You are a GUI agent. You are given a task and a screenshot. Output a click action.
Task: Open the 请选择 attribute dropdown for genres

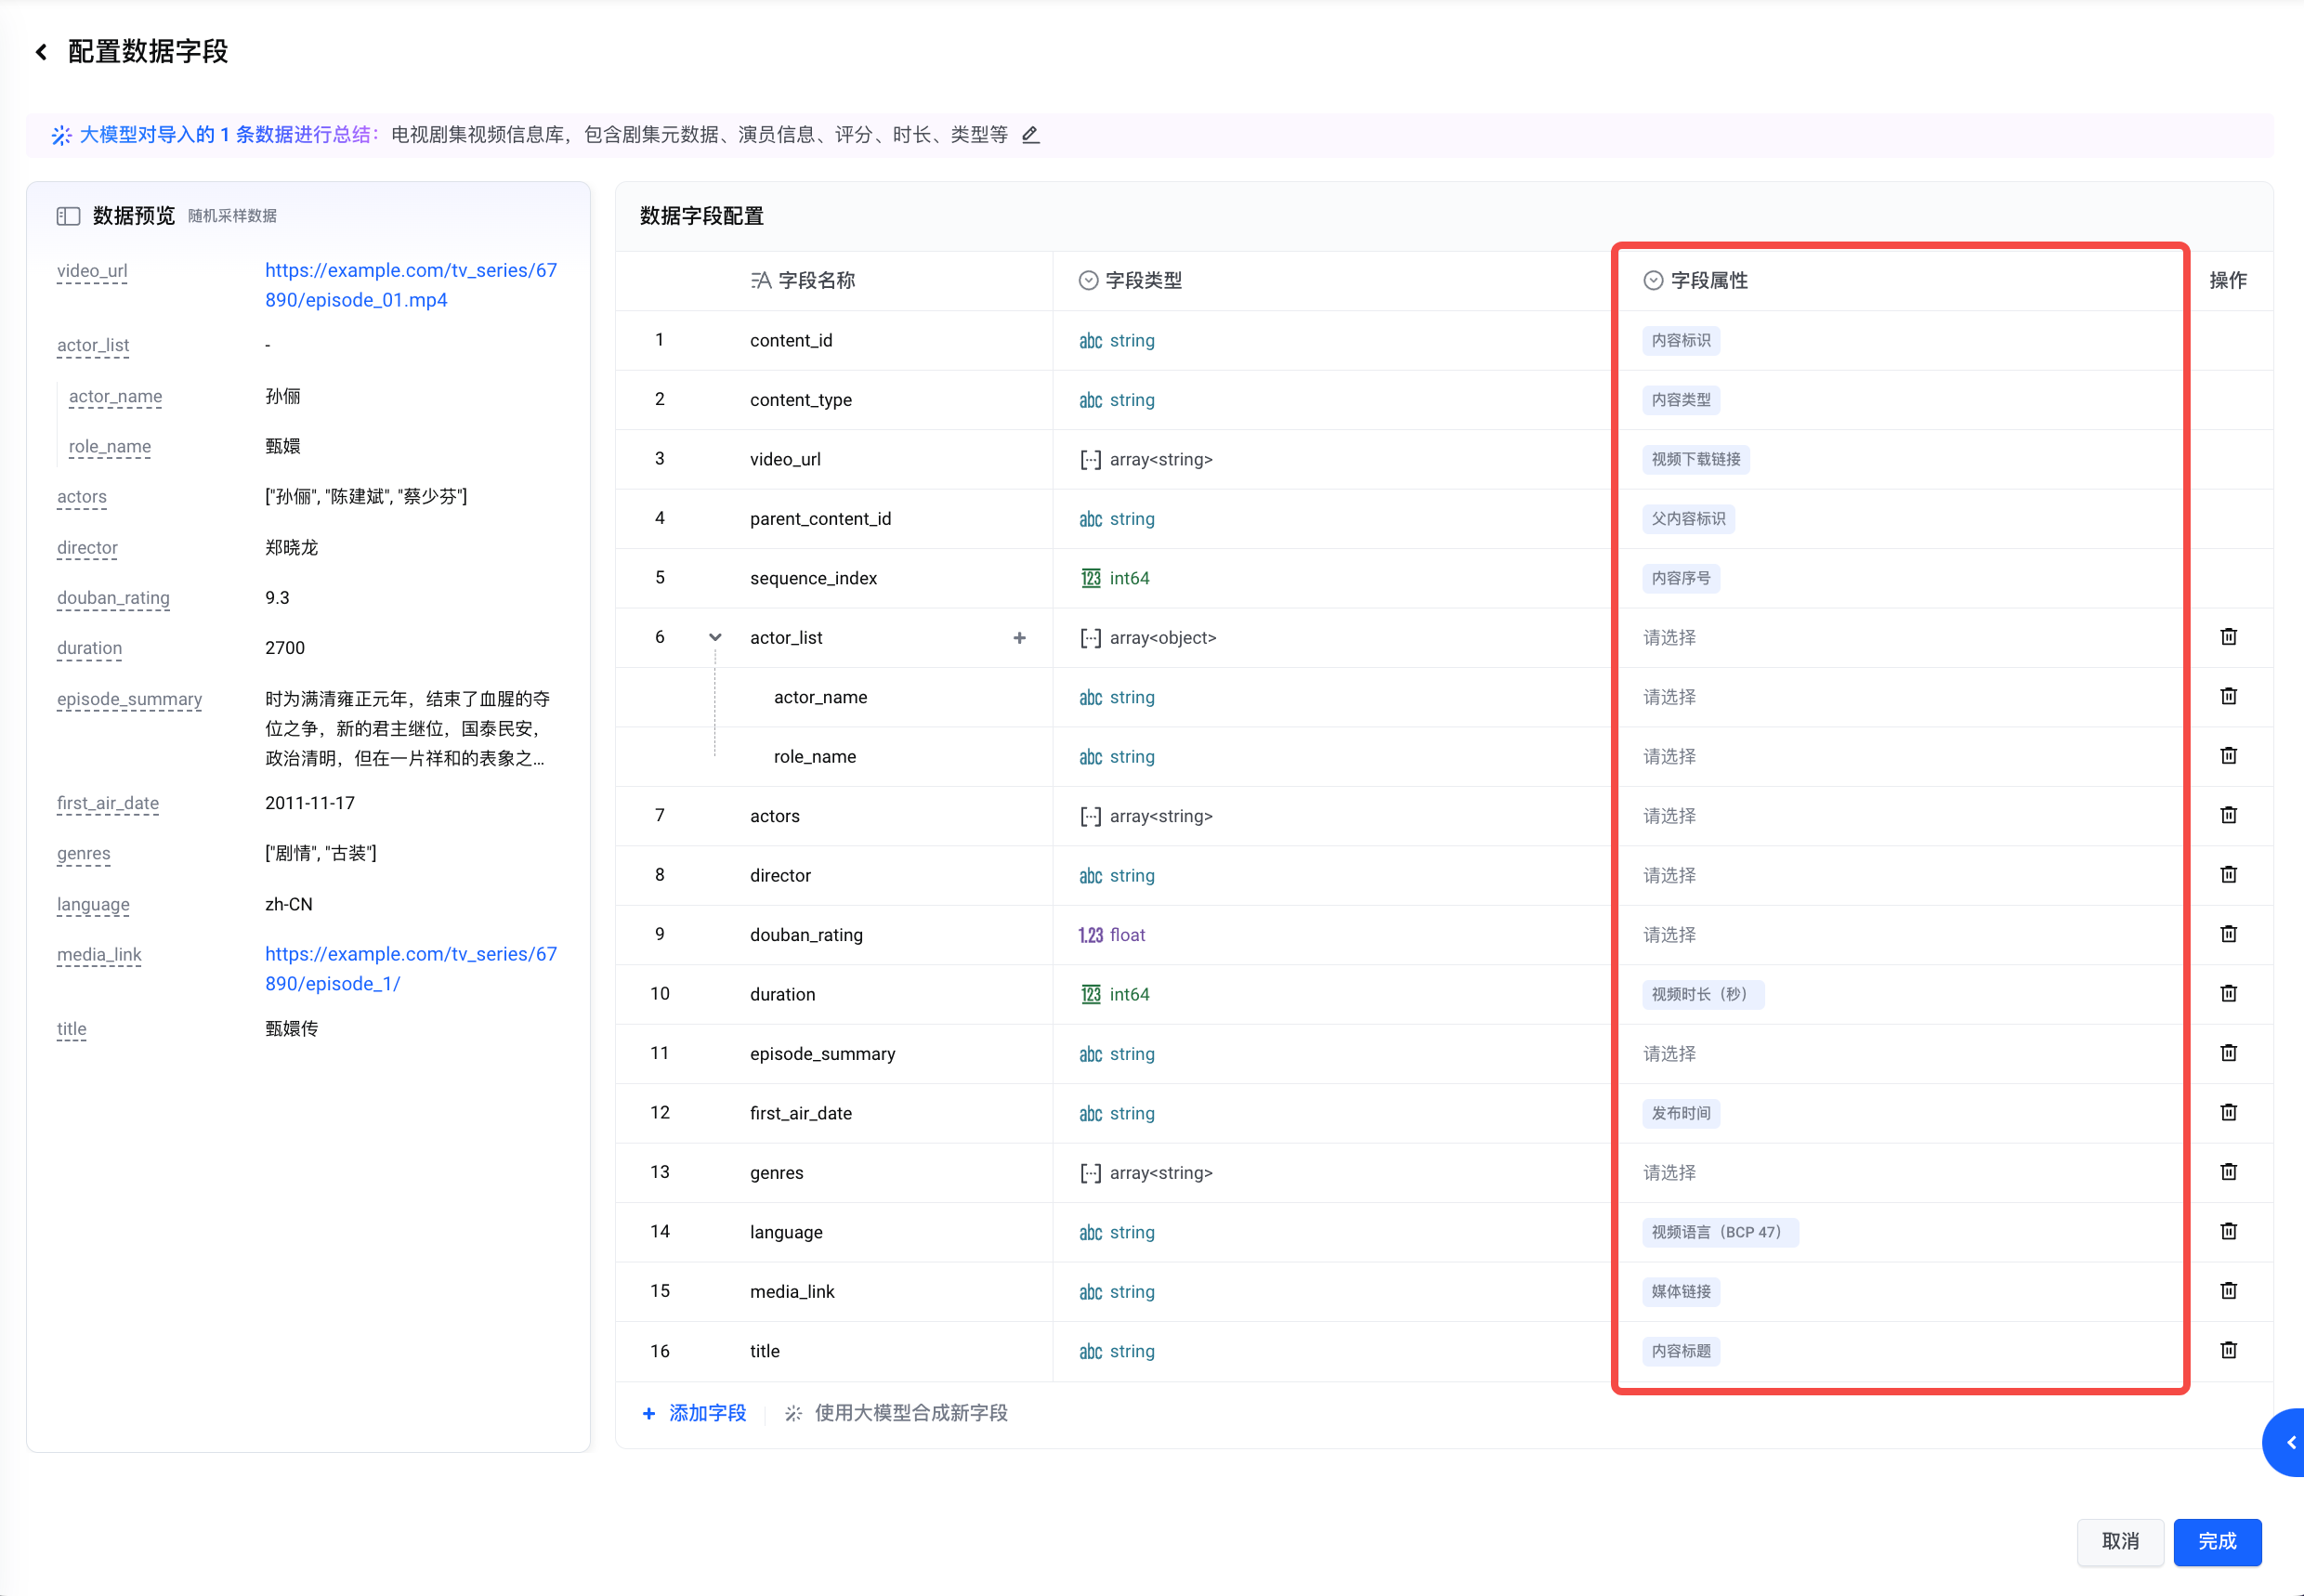click(1669, 1172)
